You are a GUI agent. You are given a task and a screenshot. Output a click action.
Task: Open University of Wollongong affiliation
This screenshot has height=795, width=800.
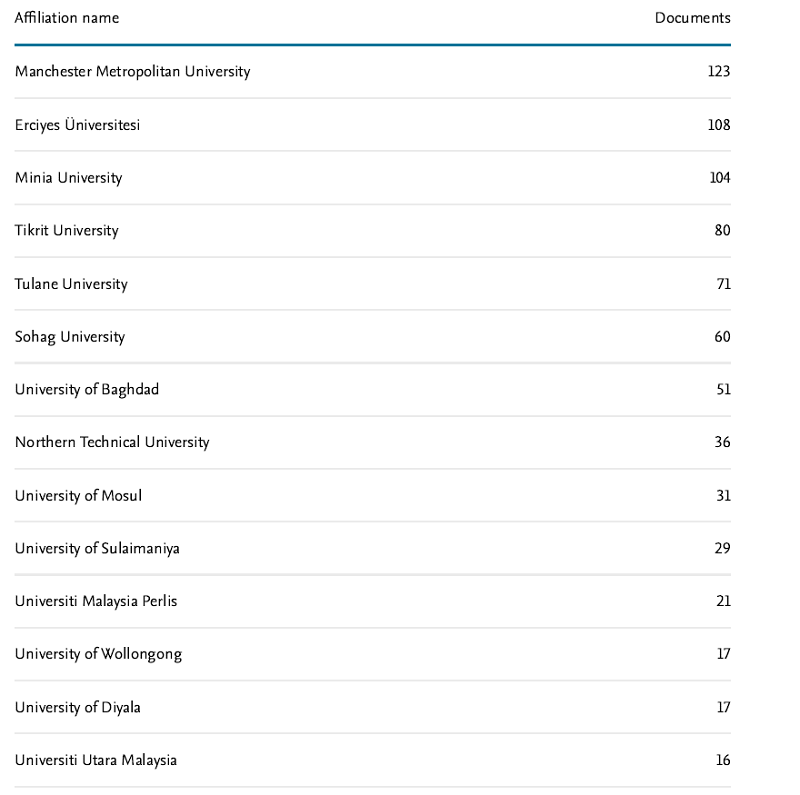click(x=98, y=655)
